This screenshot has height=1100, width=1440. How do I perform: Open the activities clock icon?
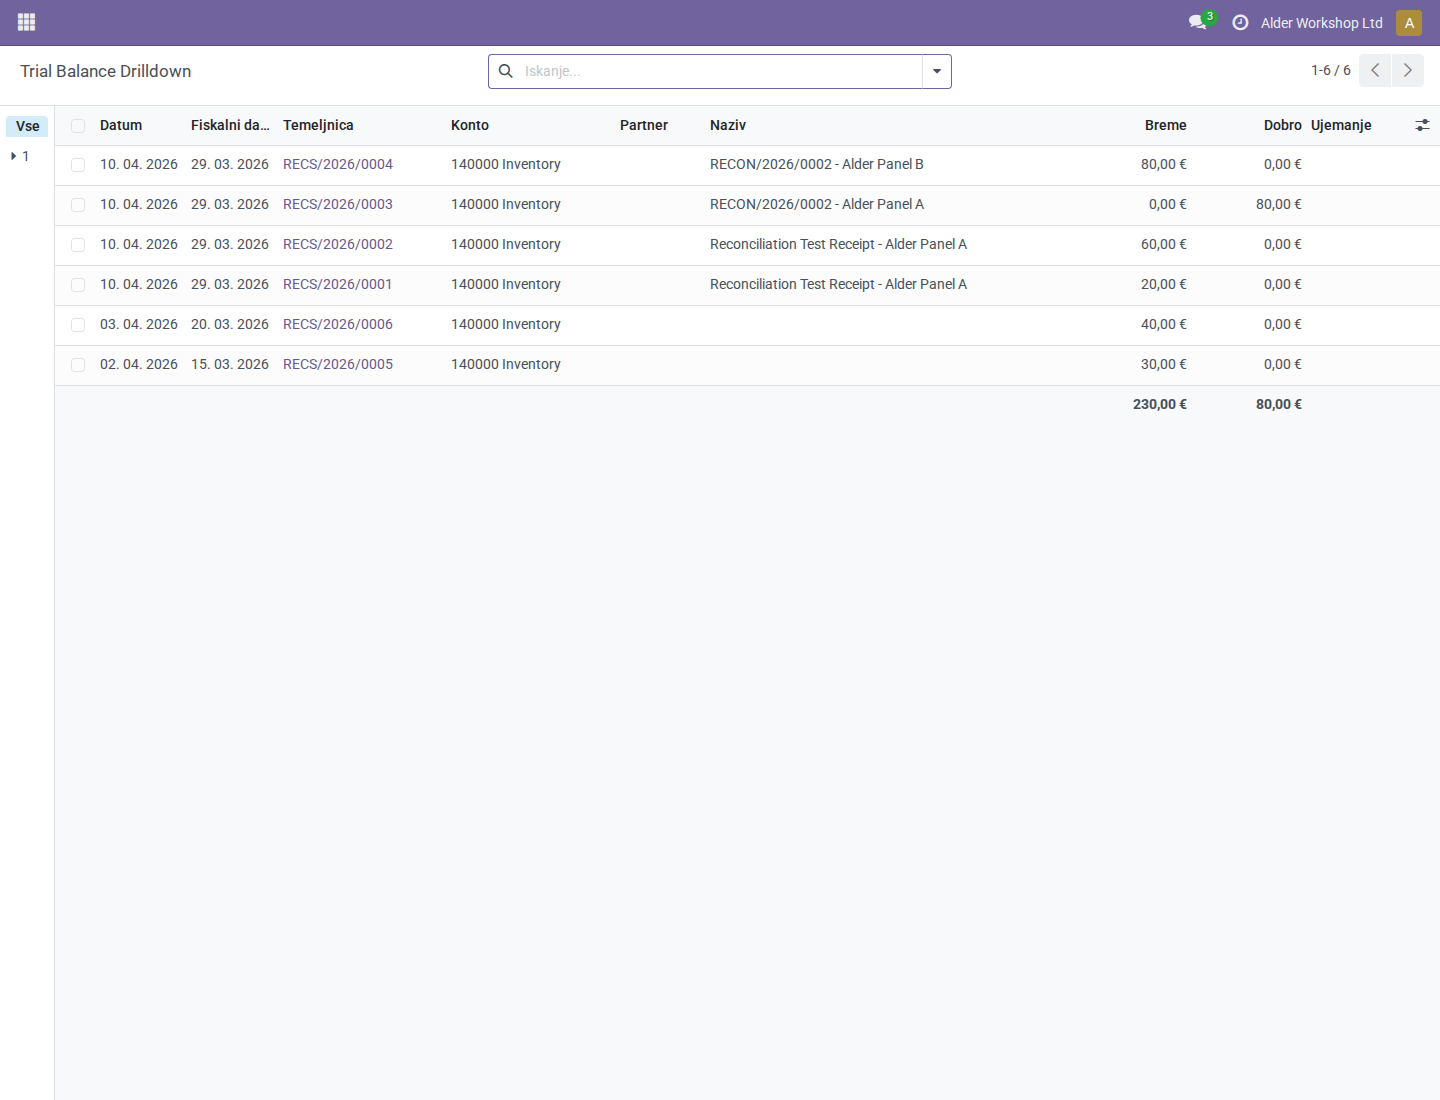click(1240, 22)
